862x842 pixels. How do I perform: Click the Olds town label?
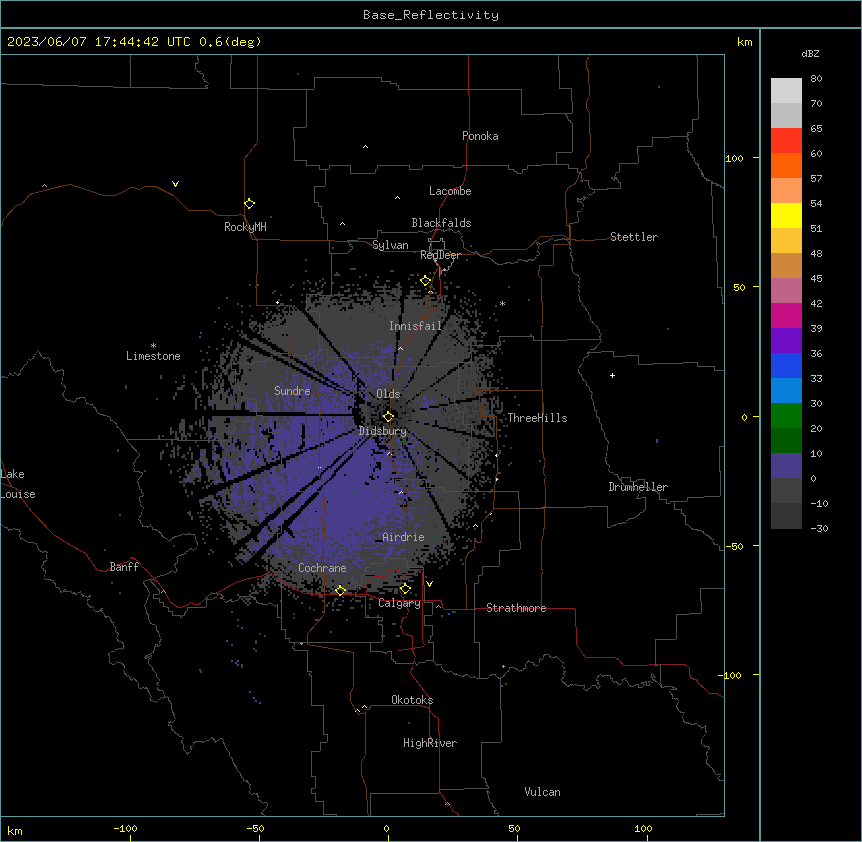click(388, 394)
